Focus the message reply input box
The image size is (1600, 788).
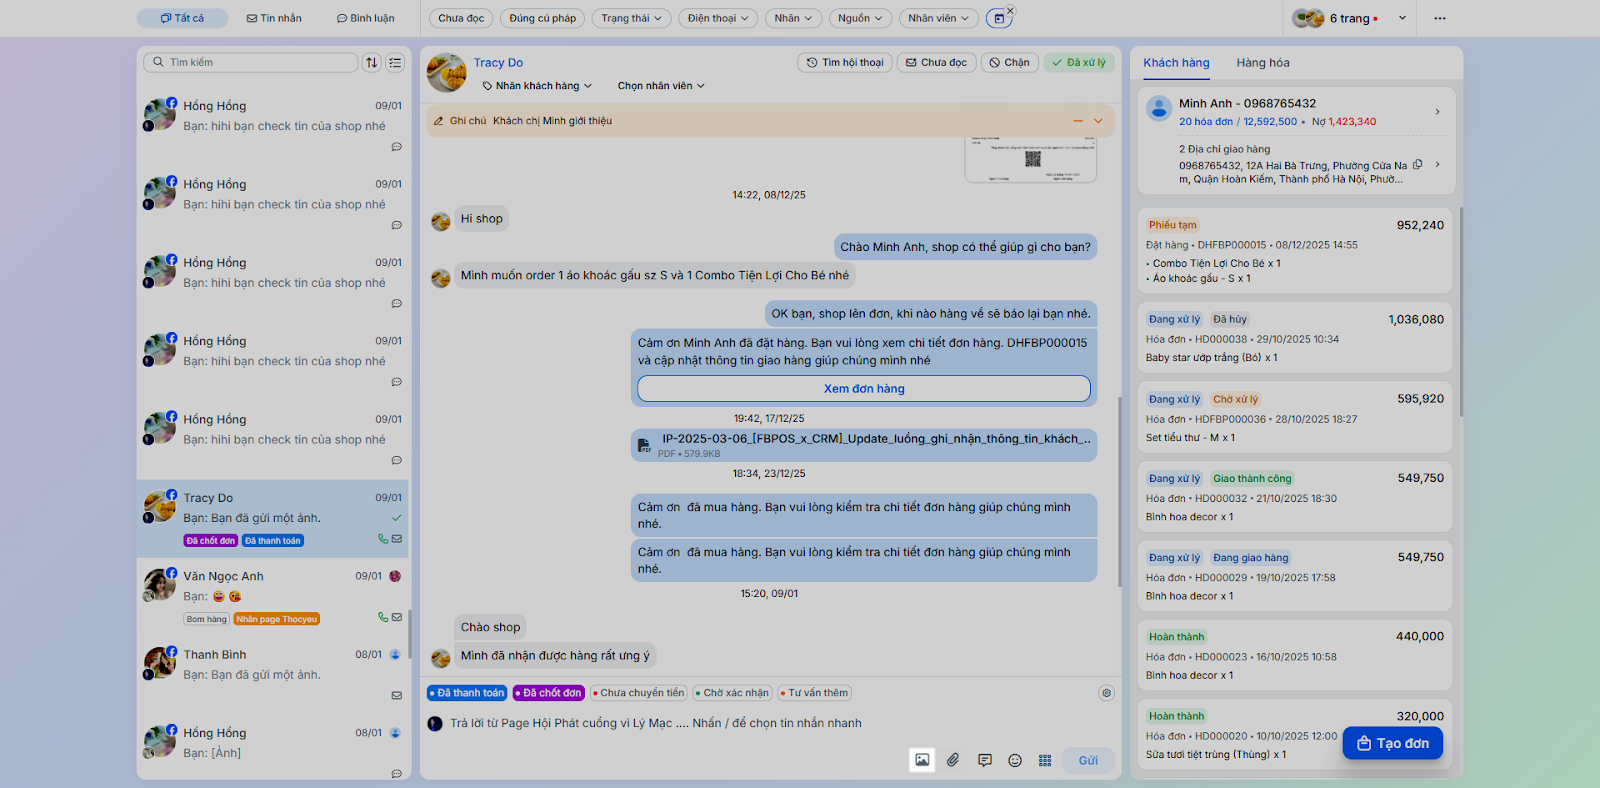tap(770, 723)
